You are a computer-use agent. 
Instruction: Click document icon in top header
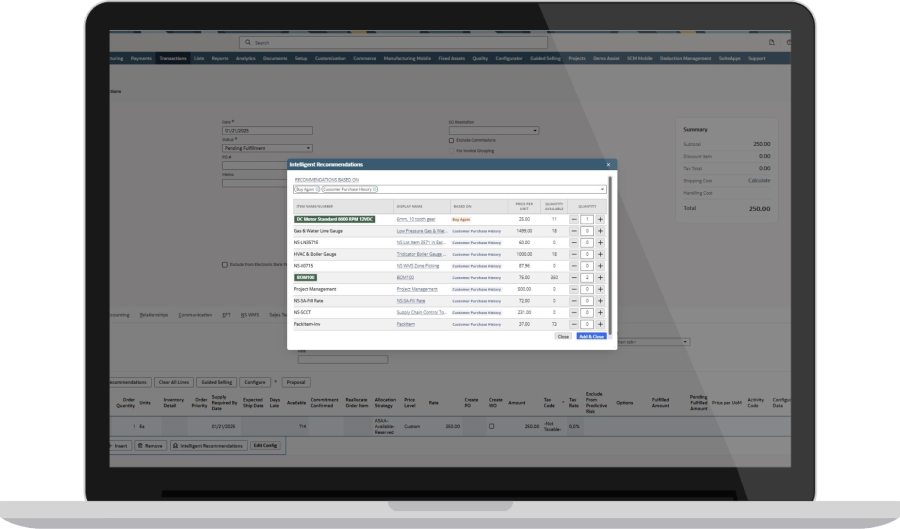(x=771, y=42)
